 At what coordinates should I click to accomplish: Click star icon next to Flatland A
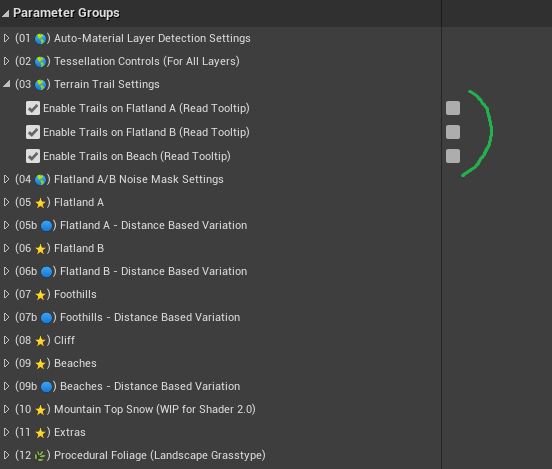click(x=40, y=203)
